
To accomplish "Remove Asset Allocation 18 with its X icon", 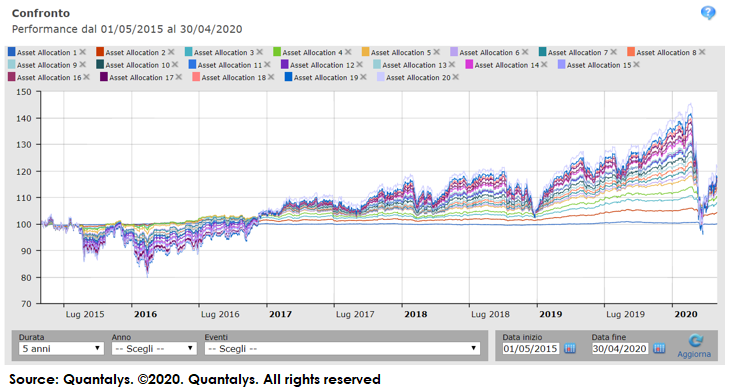I will point(270,77).
